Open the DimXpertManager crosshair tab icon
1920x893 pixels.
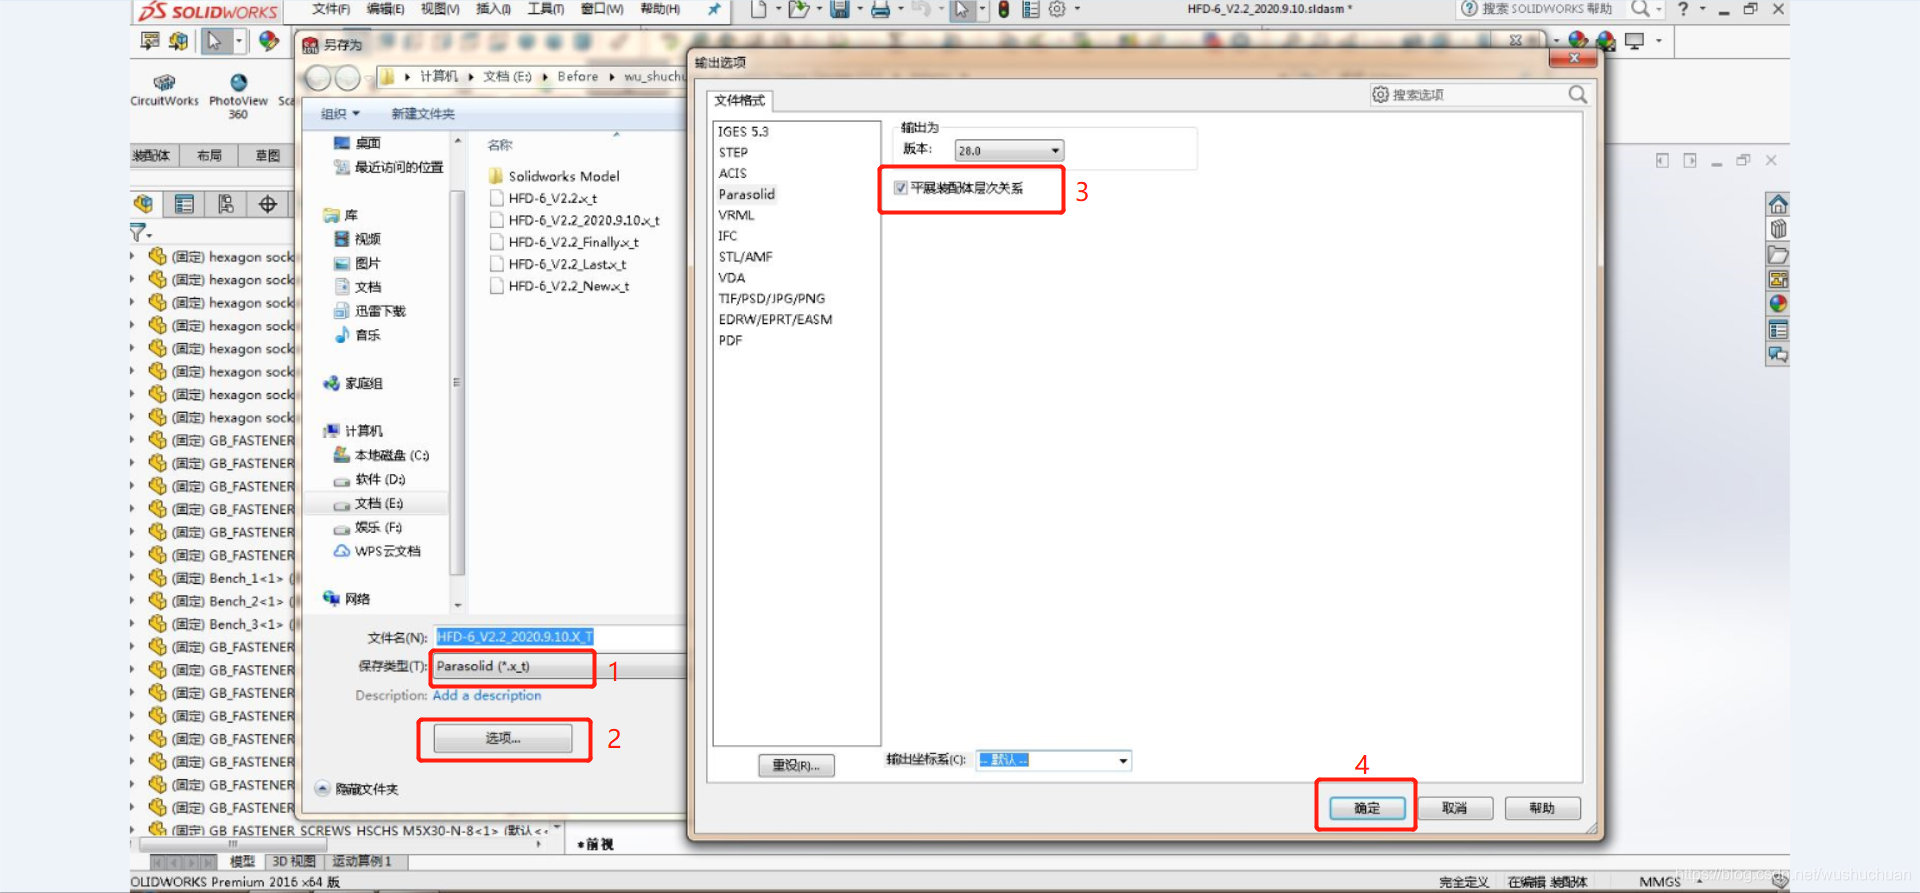pyautogui.click(x=268, y=204)
